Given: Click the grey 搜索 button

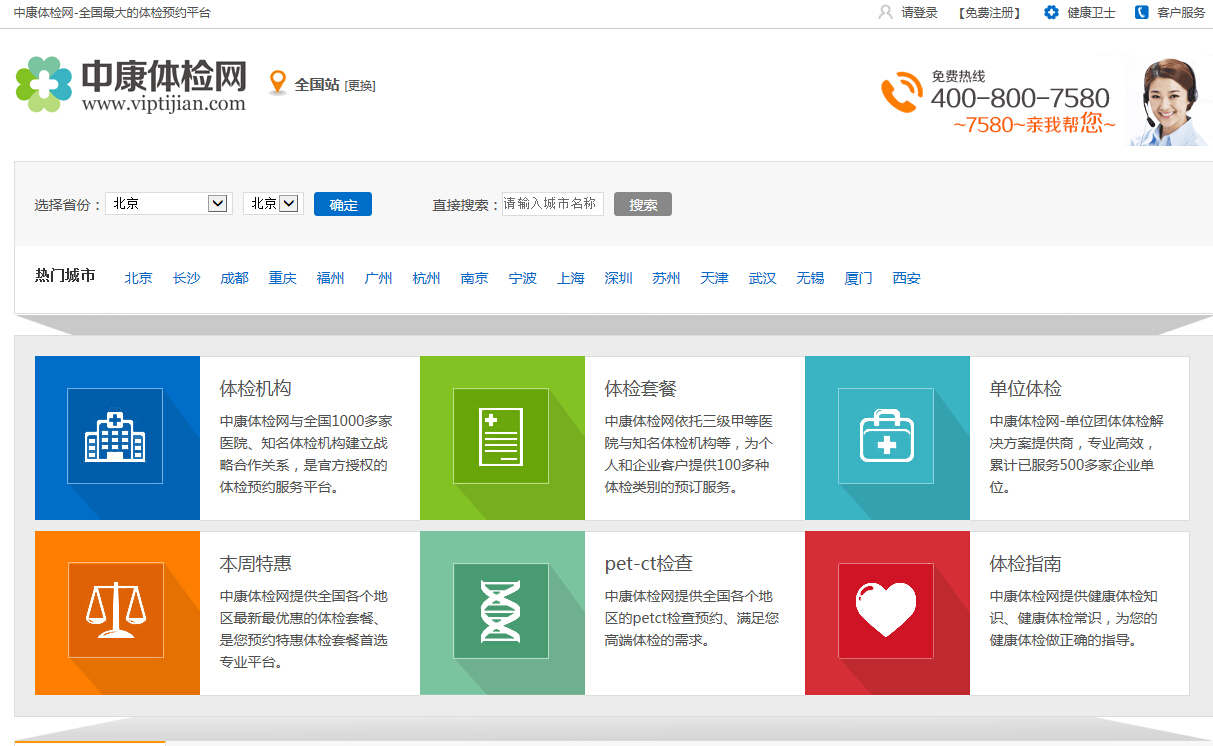Looking at the screenshot, I should (x=643, y=204).
